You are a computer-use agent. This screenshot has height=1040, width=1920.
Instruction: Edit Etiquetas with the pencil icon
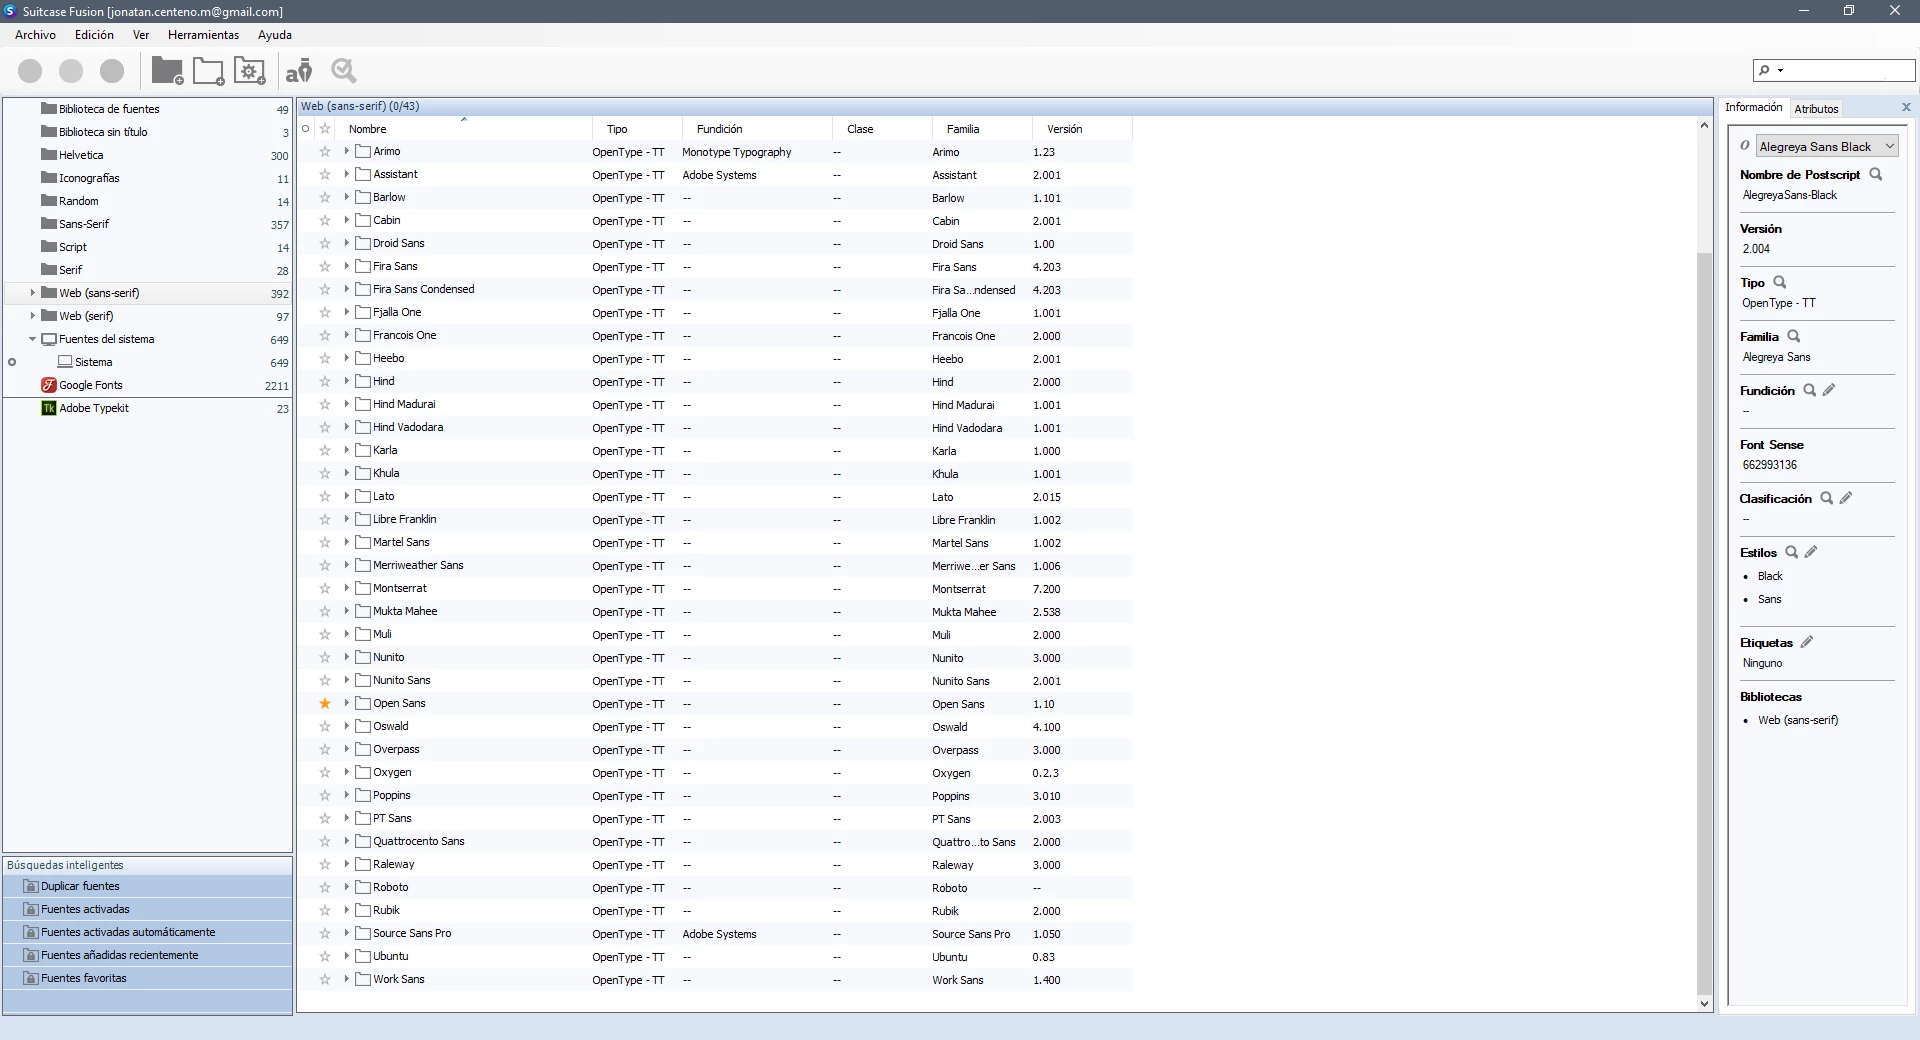pos(1807,642)
